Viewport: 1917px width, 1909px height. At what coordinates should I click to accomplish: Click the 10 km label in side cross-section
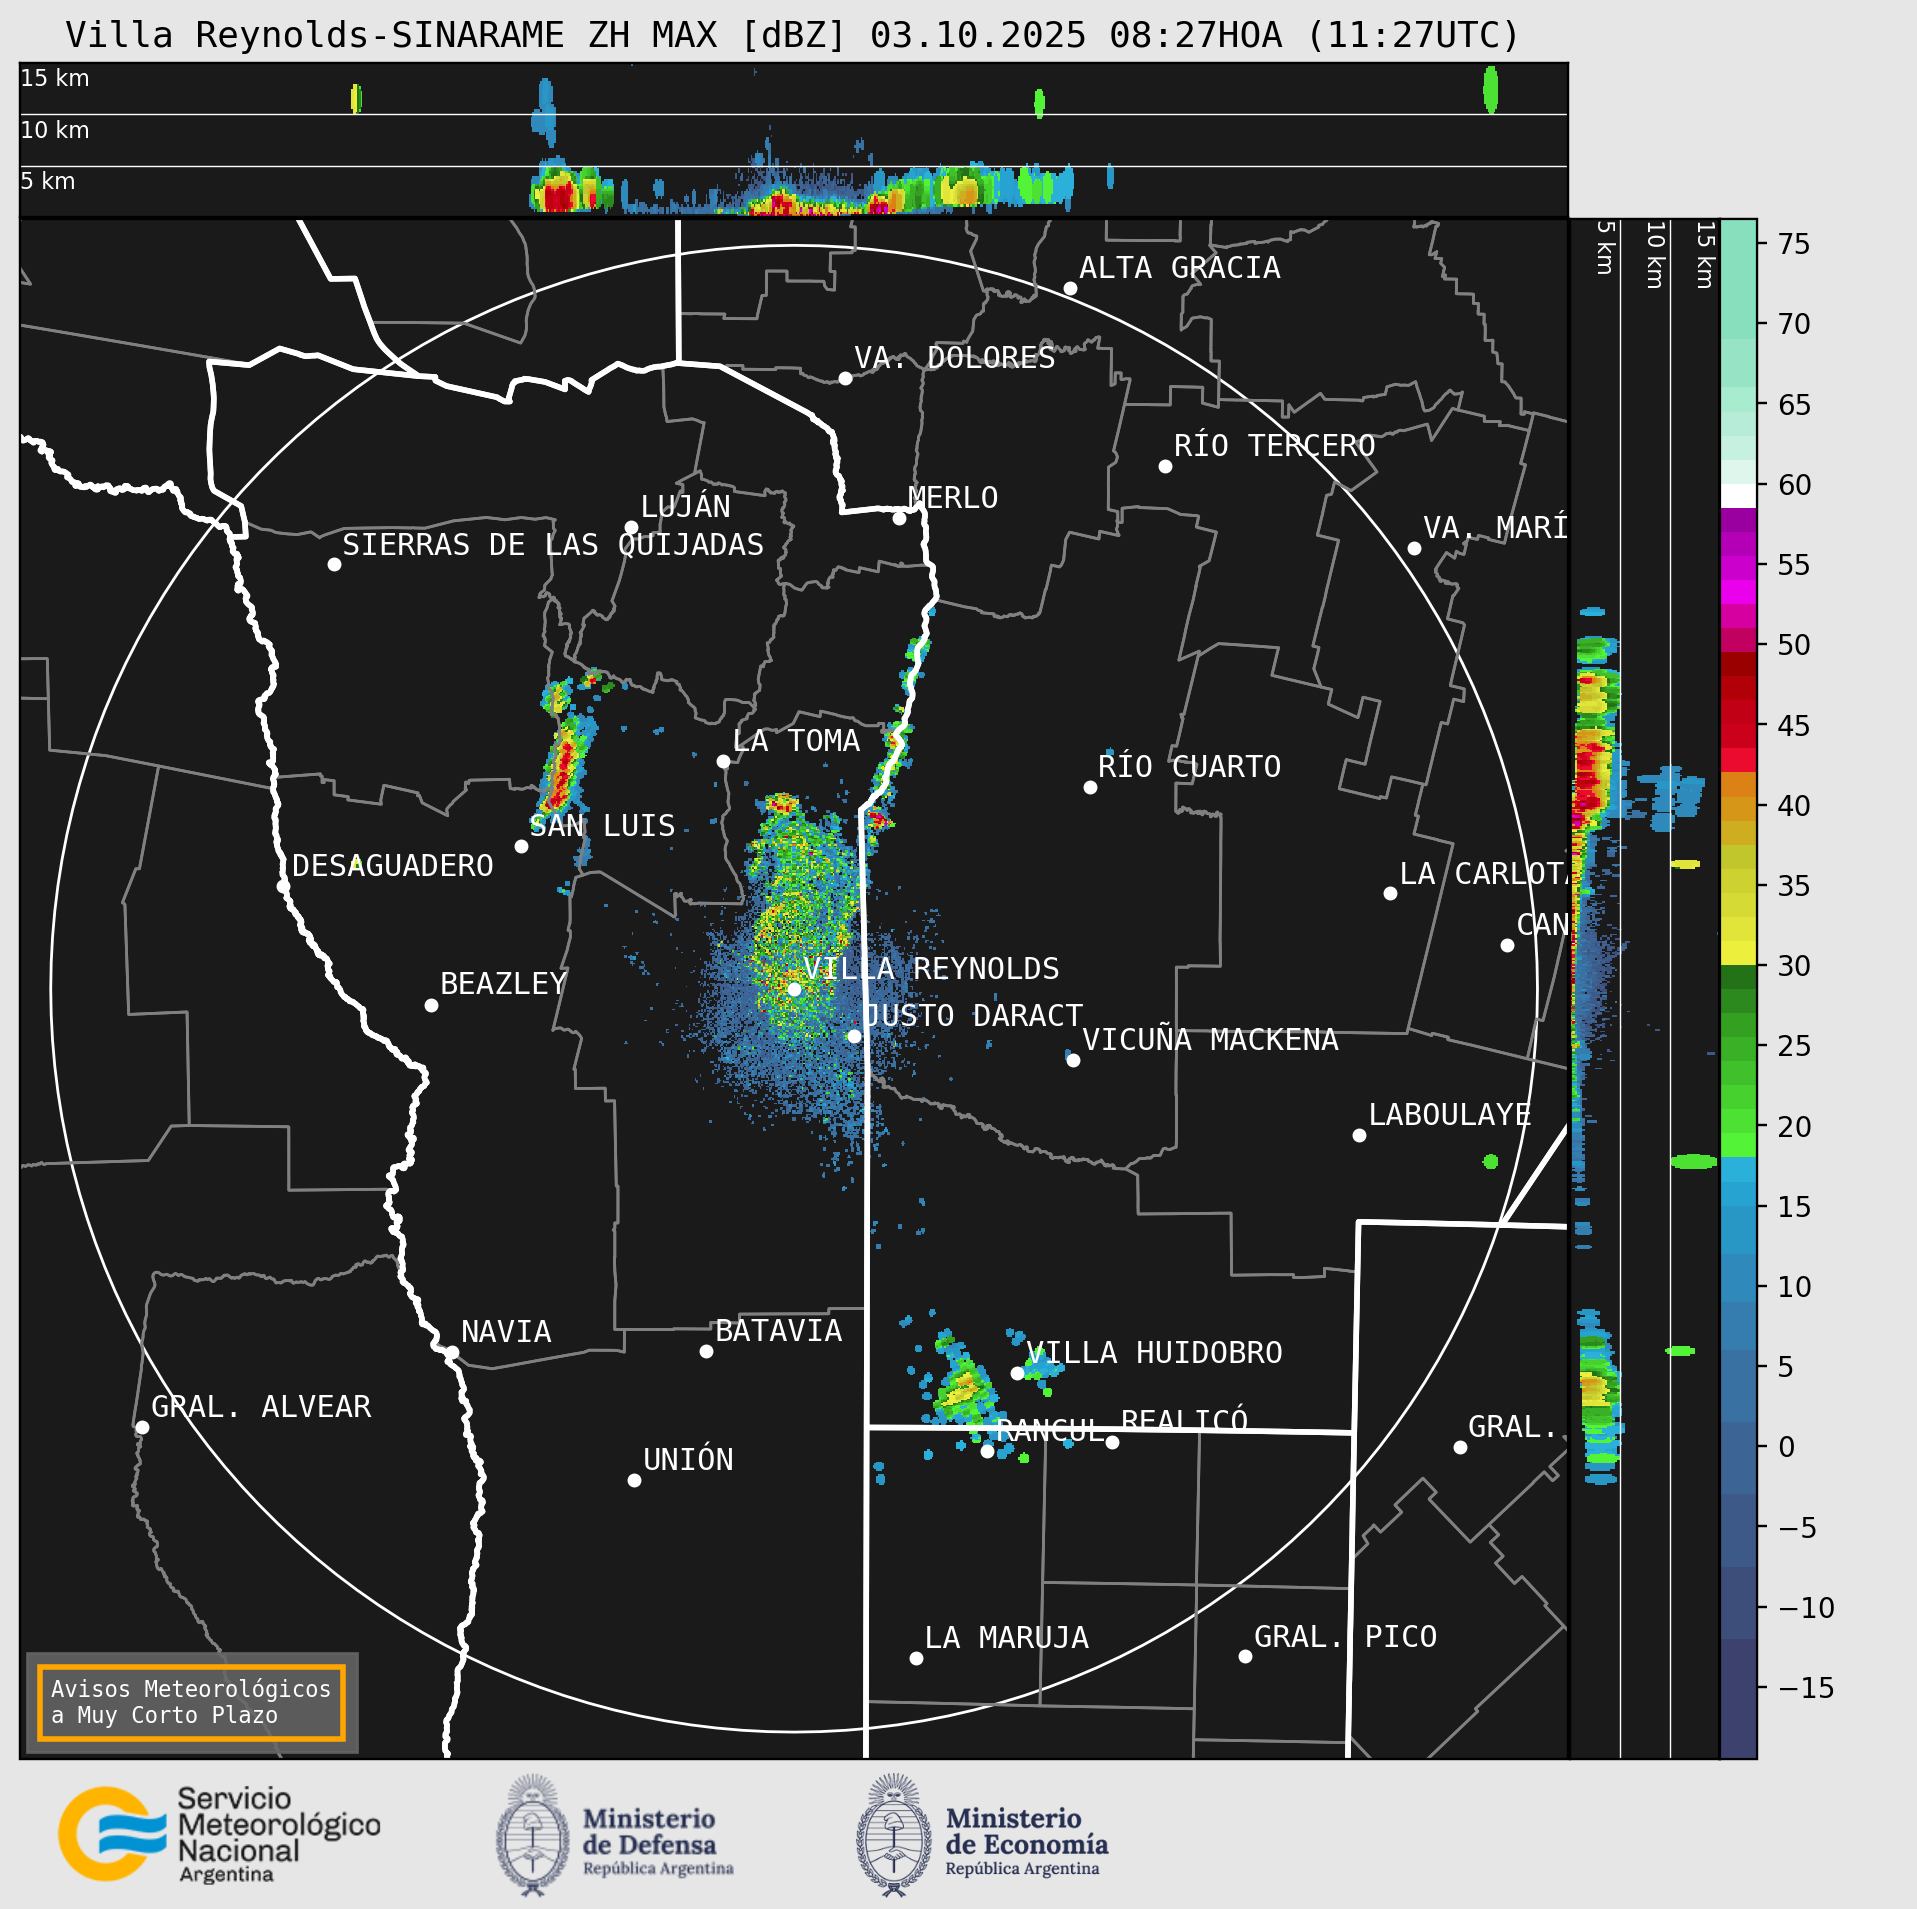click(x=1655, y=256)
